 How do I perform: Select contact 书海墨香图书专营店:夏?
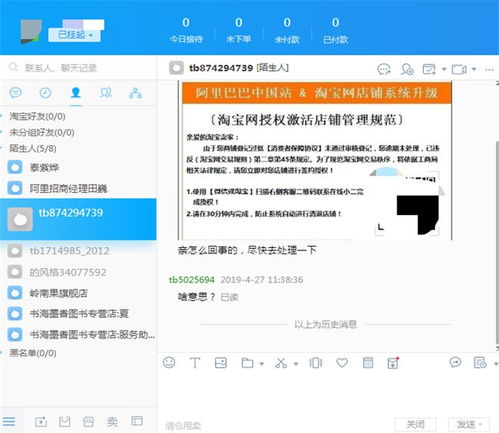(78, 314)
